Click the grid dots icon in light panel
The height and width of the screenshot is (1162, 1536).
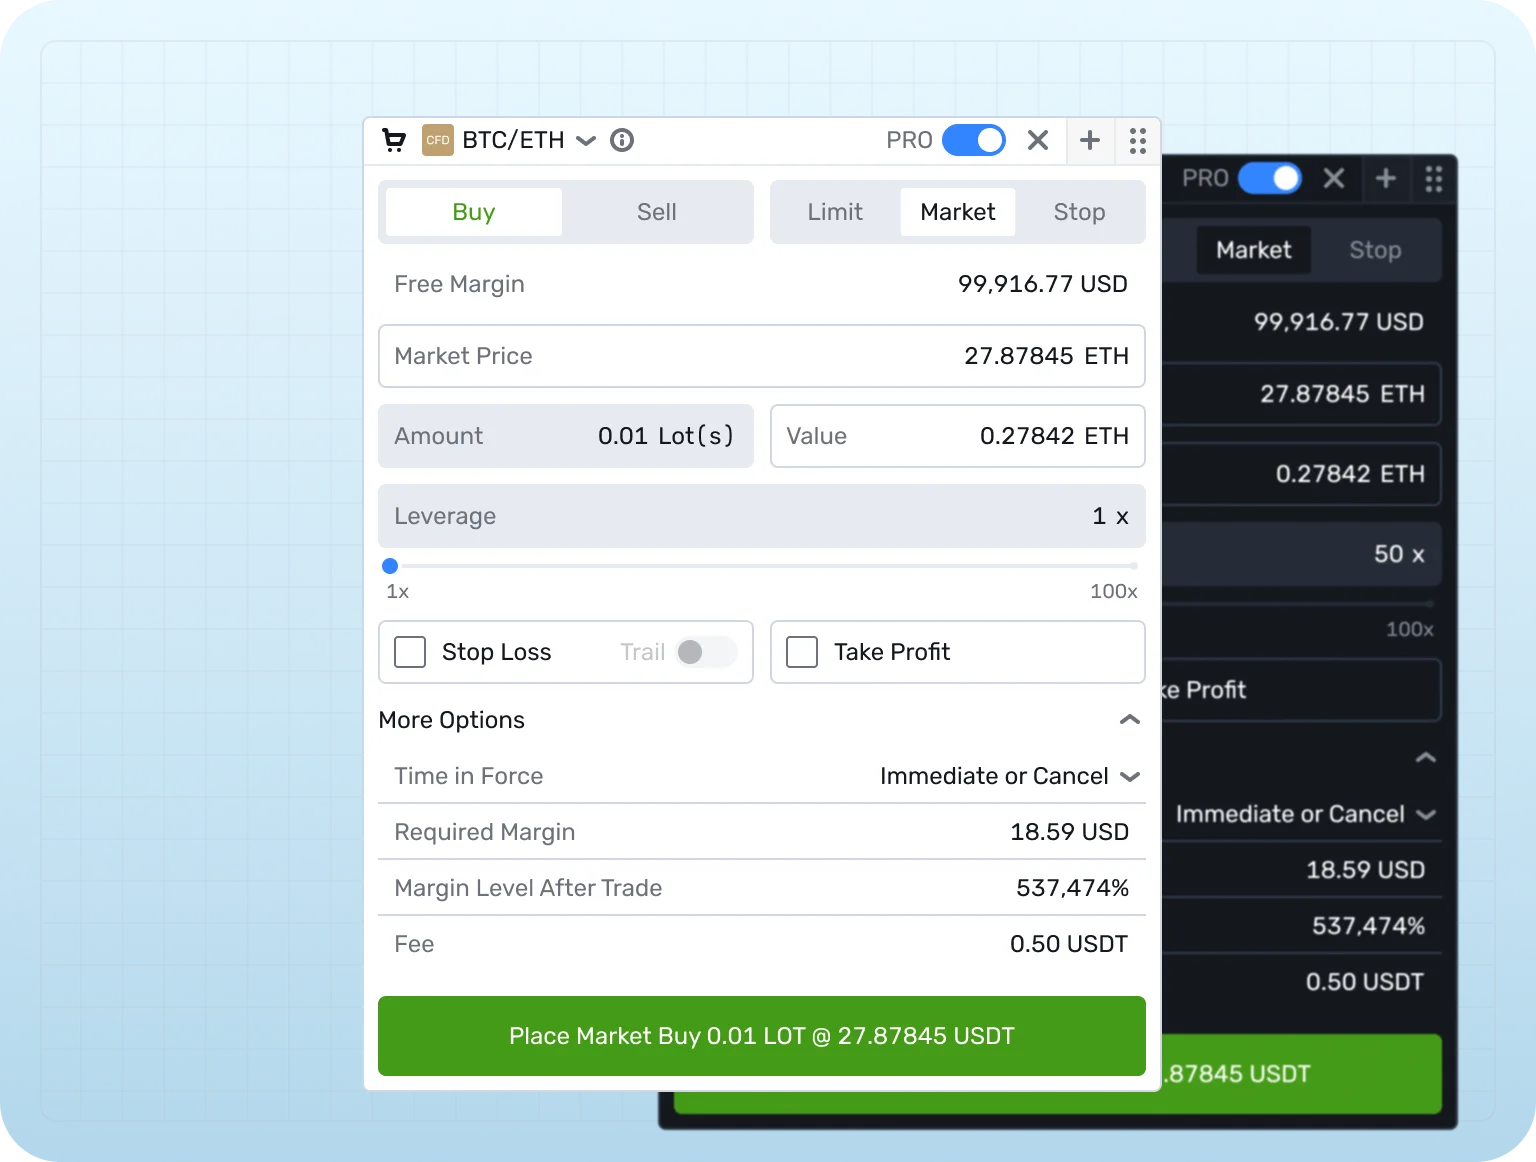[1137, 141]
